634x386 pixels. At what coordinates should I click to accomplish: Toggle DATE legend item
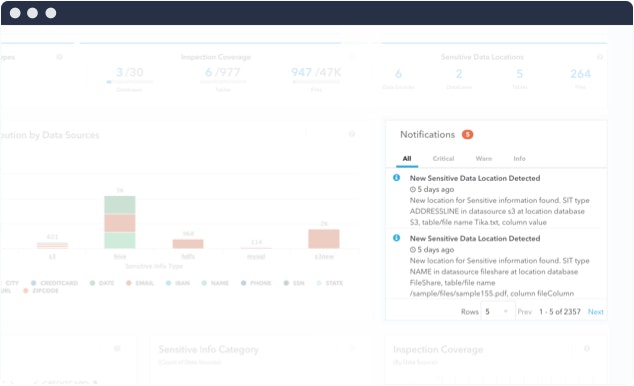(x=102, y=283)
